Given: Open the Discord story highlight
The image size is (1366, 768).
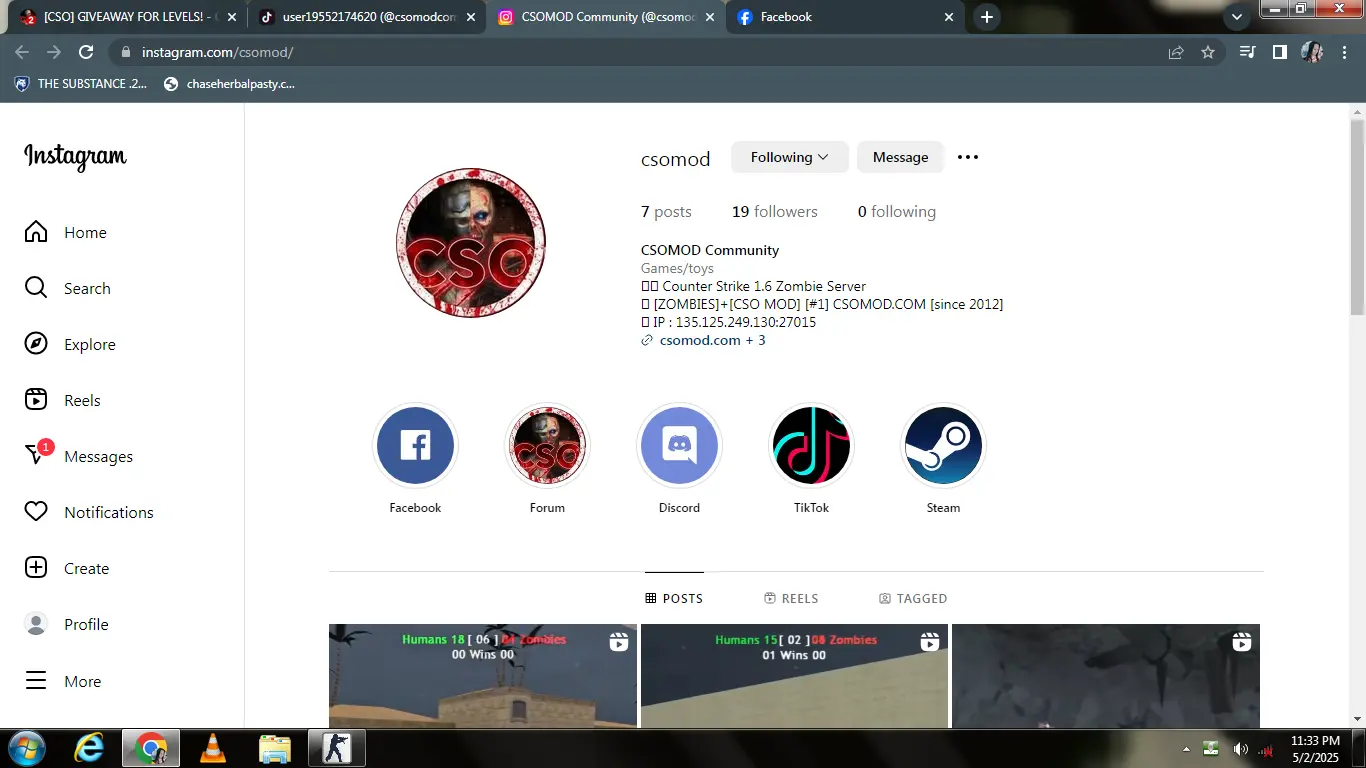Looking at the screenshot, I should point(679,446).
